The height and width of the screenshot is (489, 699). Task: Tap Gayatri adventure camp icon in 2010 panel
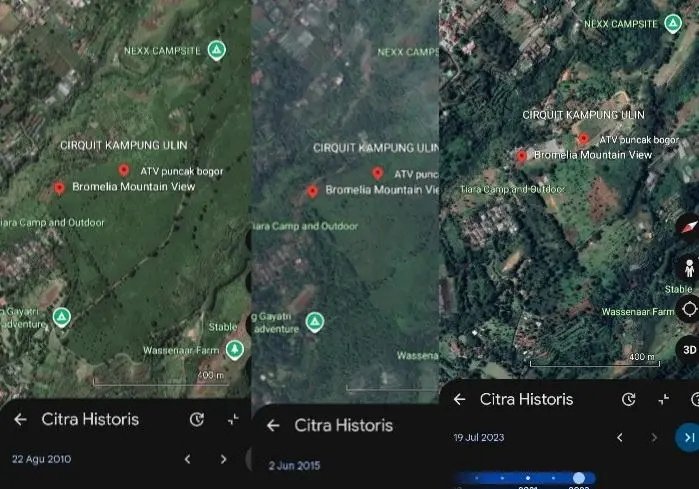[62, 317]
